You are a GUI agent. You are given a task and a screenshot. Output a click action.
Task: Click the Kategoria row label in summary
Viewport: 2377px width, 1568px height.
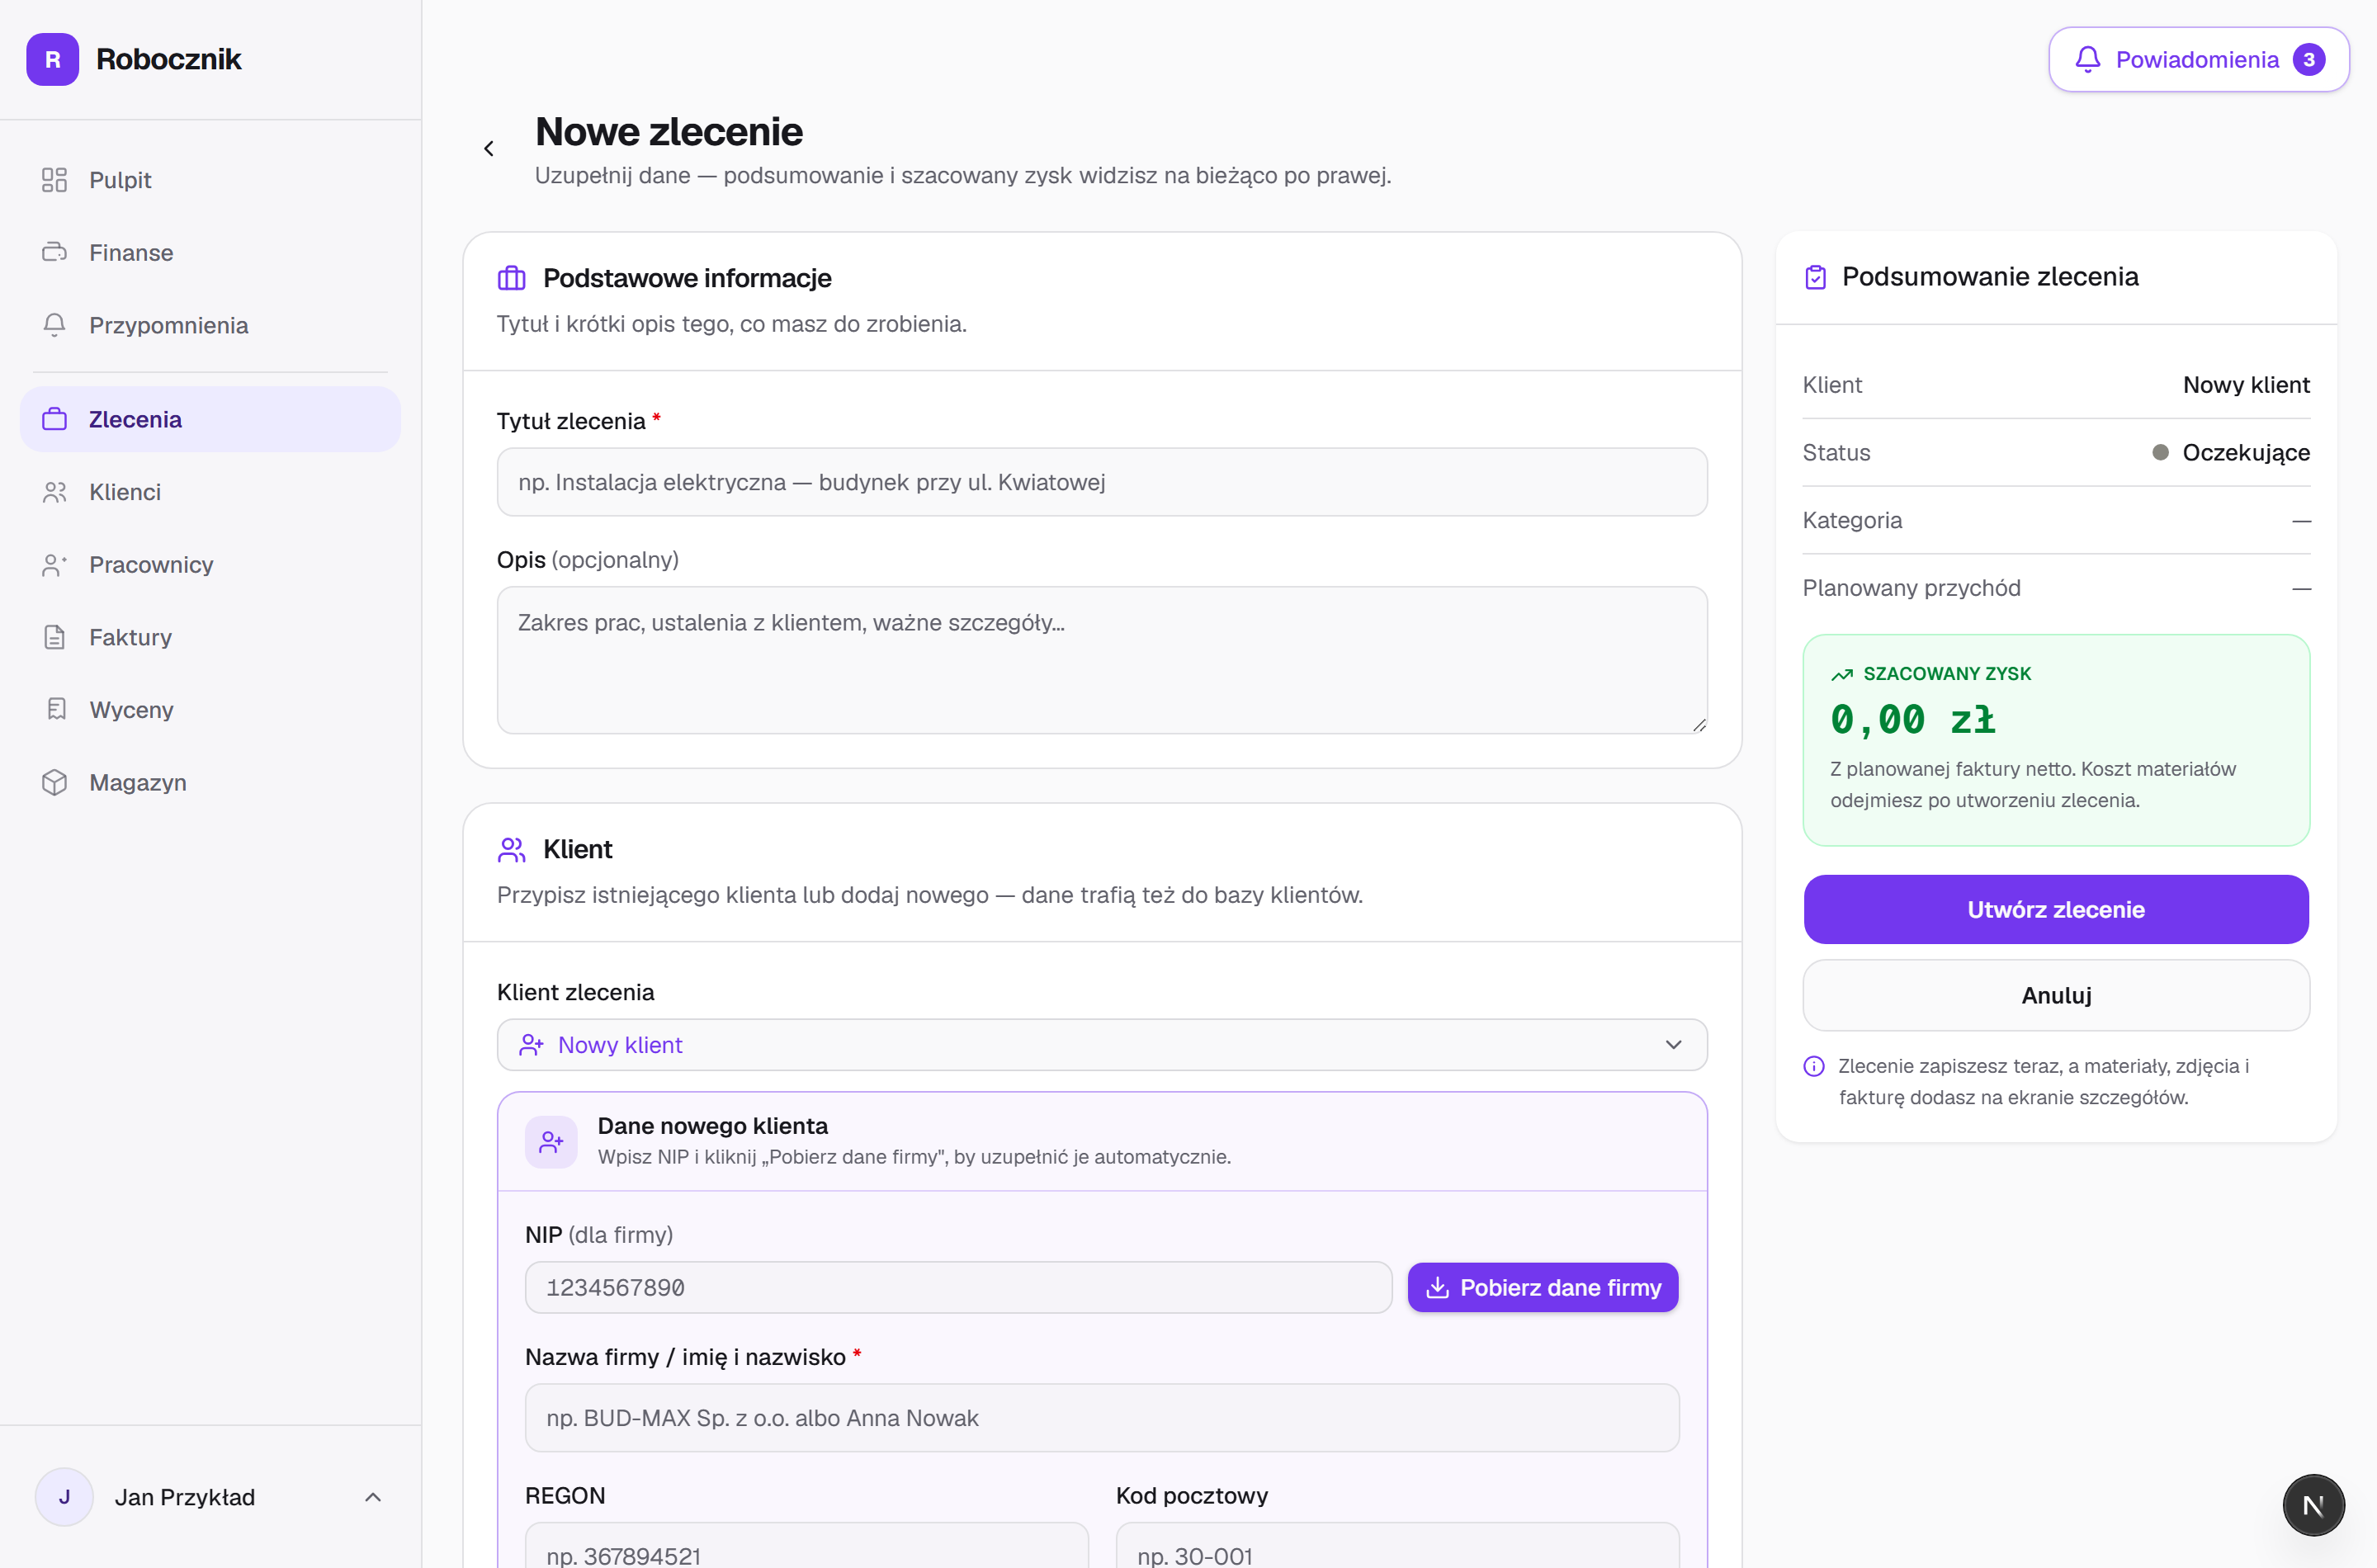[x=1852, y=520]
